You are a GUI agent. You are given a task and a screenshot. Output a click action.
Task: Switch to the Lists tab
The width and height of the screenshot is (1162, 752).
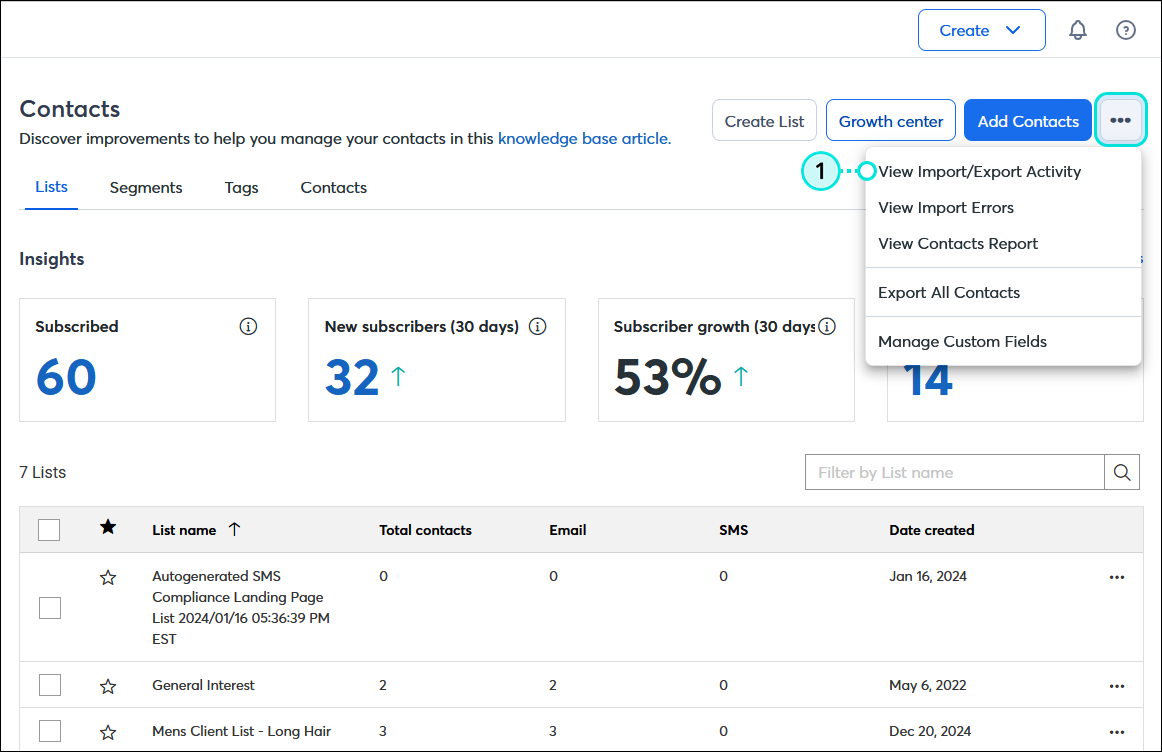[x=51, y=187]
